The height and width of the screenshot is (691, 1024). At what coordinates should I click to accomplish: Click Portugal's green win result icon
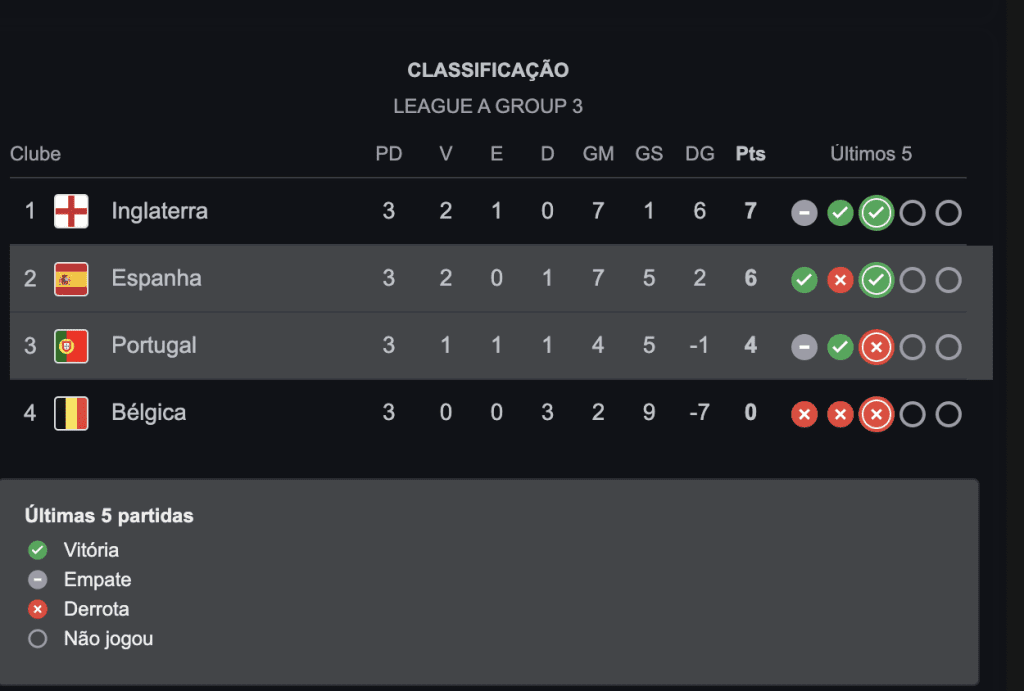840,347
